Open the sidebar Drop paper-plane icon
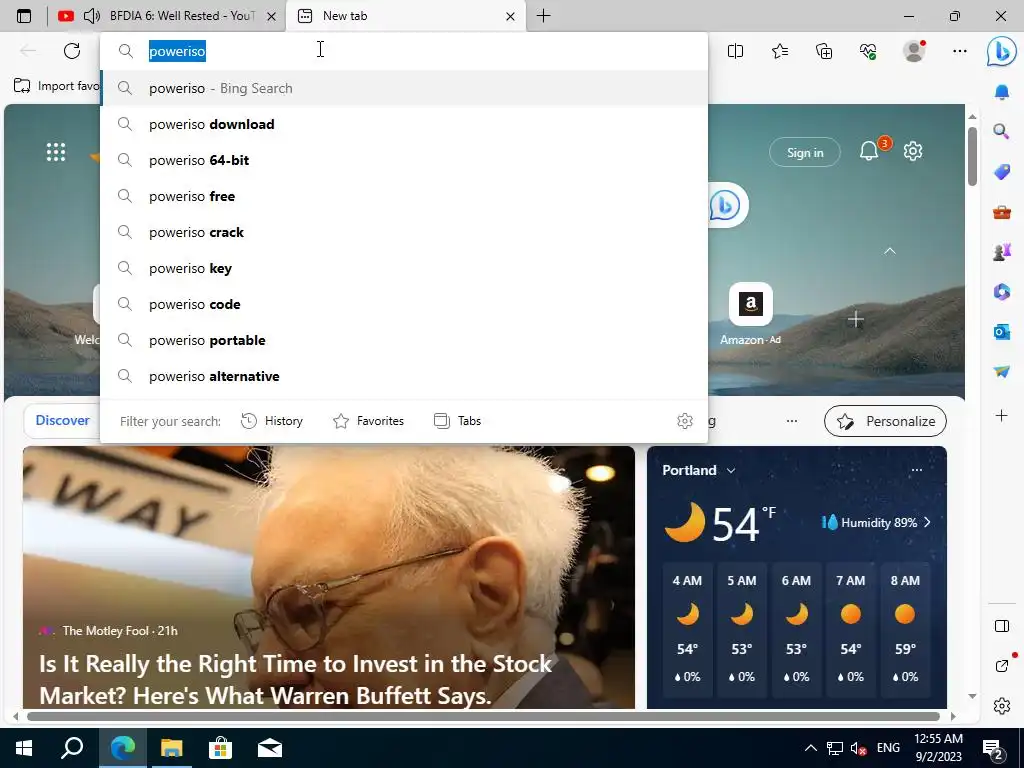 pyautogui.click(x=1002, y=371)
